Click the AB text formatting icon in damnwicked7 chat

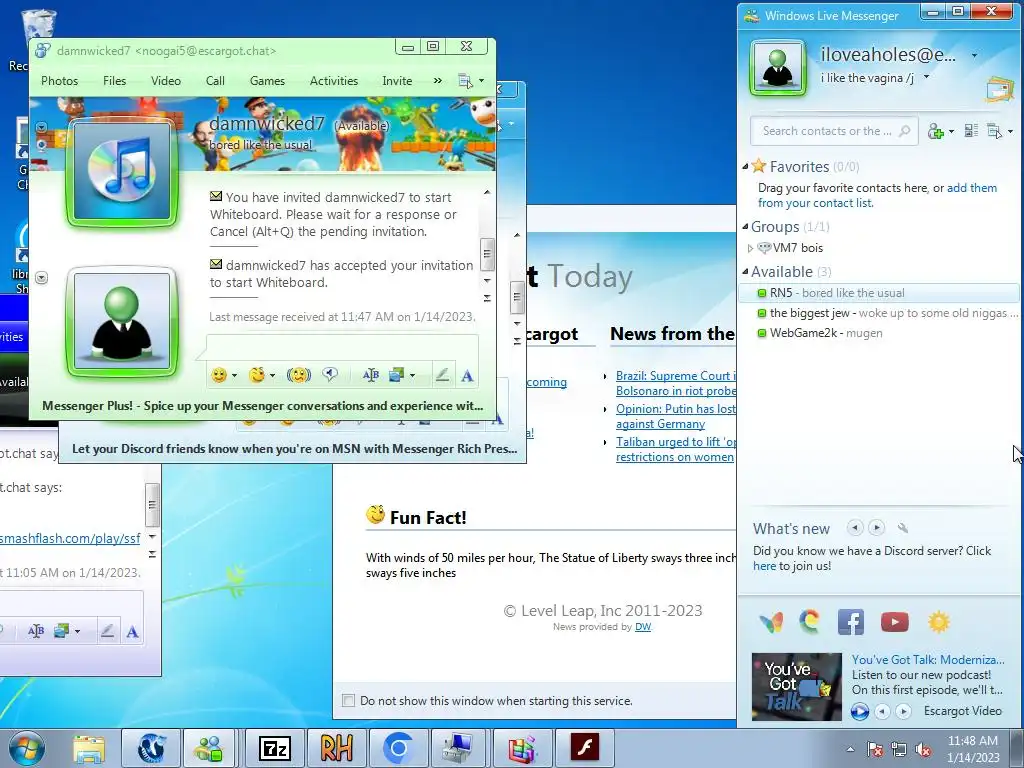pos(370,375)
